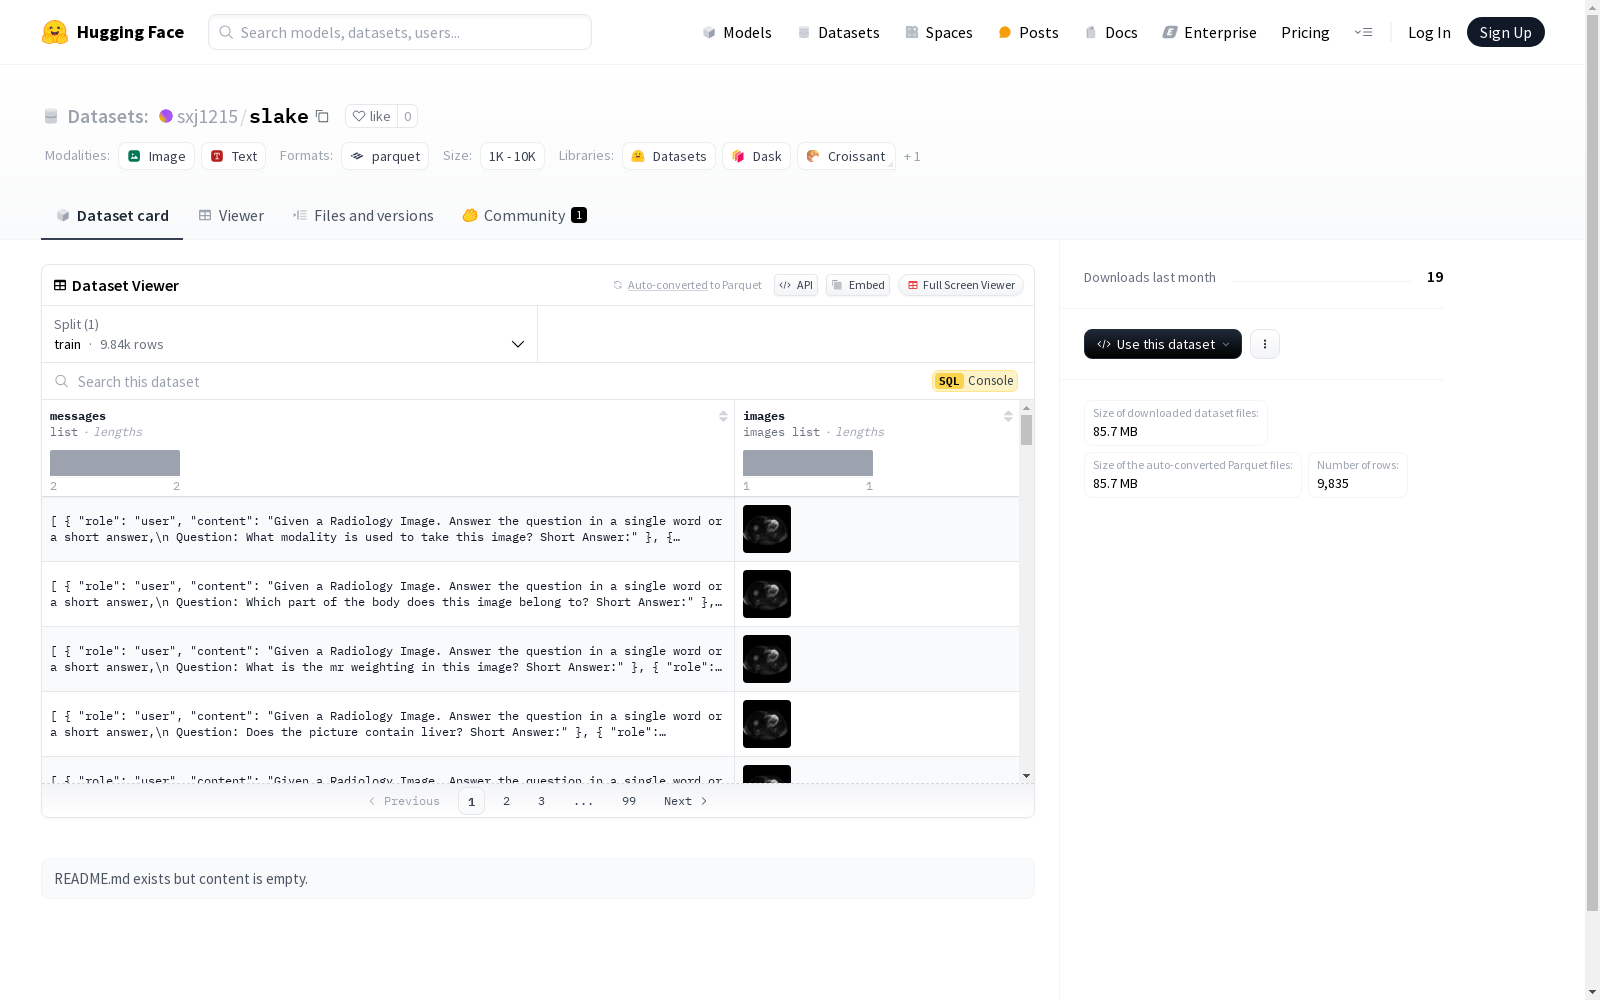
Task: Click the images lengths histogram bar
Action: 808,463
